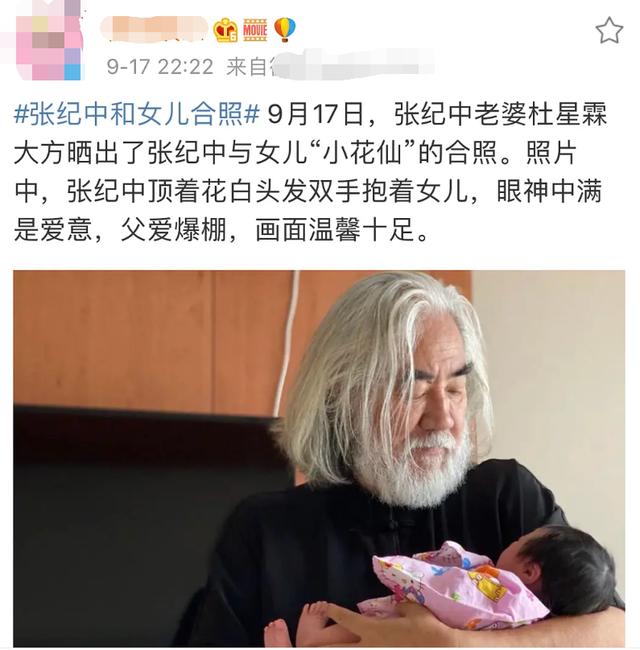Tap the MOVIE film strip badge
Screen dimensions: 640x650
coord(255,30)
